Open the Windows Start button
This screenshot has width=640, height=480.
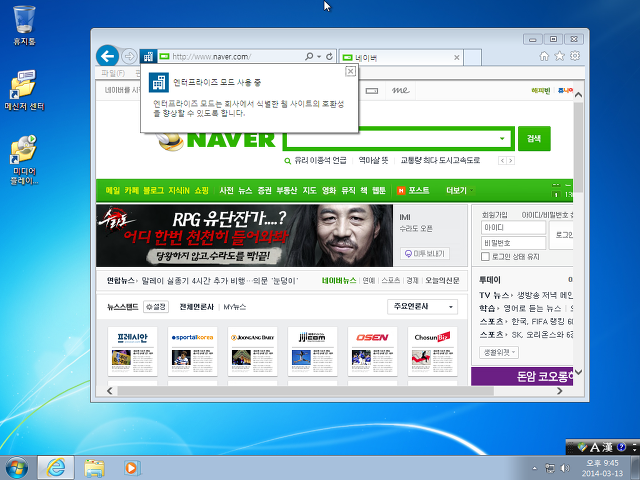click(17, 468)
